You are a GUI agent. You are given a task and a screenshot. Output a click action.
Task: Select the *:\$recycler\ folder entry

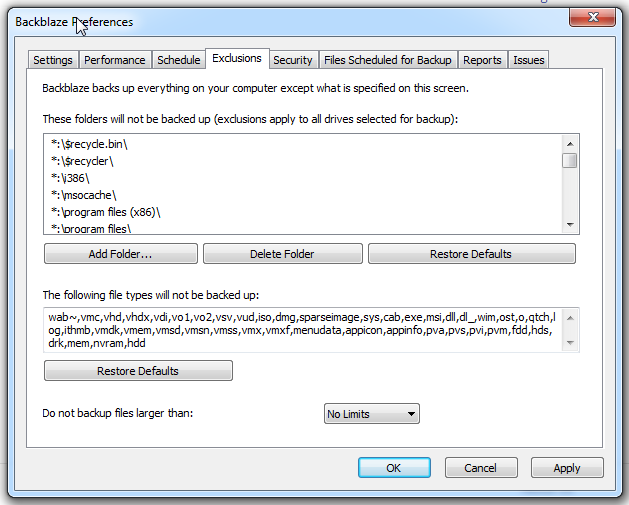pyautogui.click(x=303, y=161)
